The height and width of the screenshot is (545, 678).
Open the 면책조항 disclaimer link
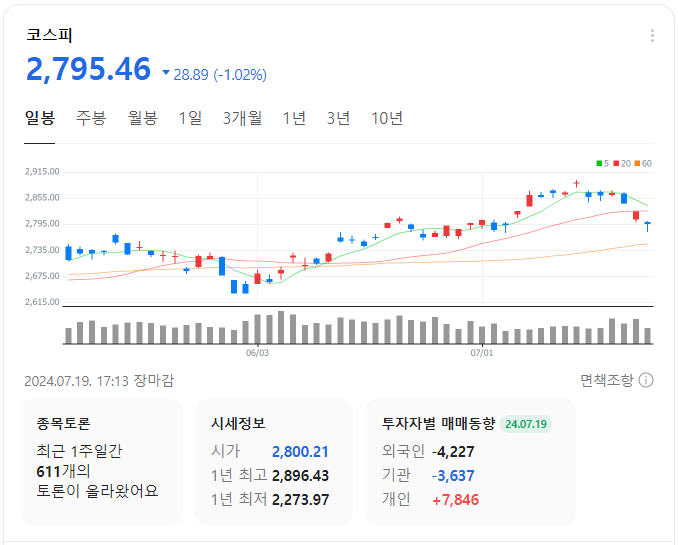pyautogui.click(x=607, y=380)
